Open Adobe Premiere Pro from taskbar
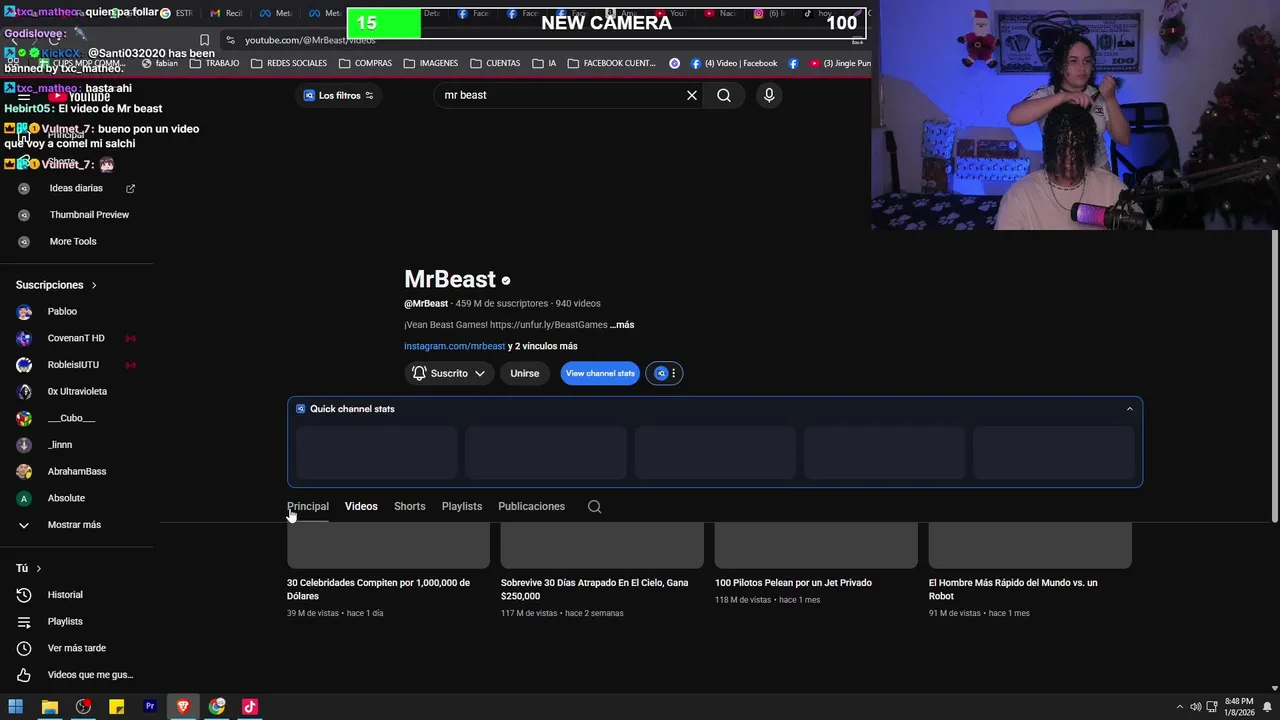Image resolution: width=1280 pixels, height=720 pixels. click(x=150, y=707)
